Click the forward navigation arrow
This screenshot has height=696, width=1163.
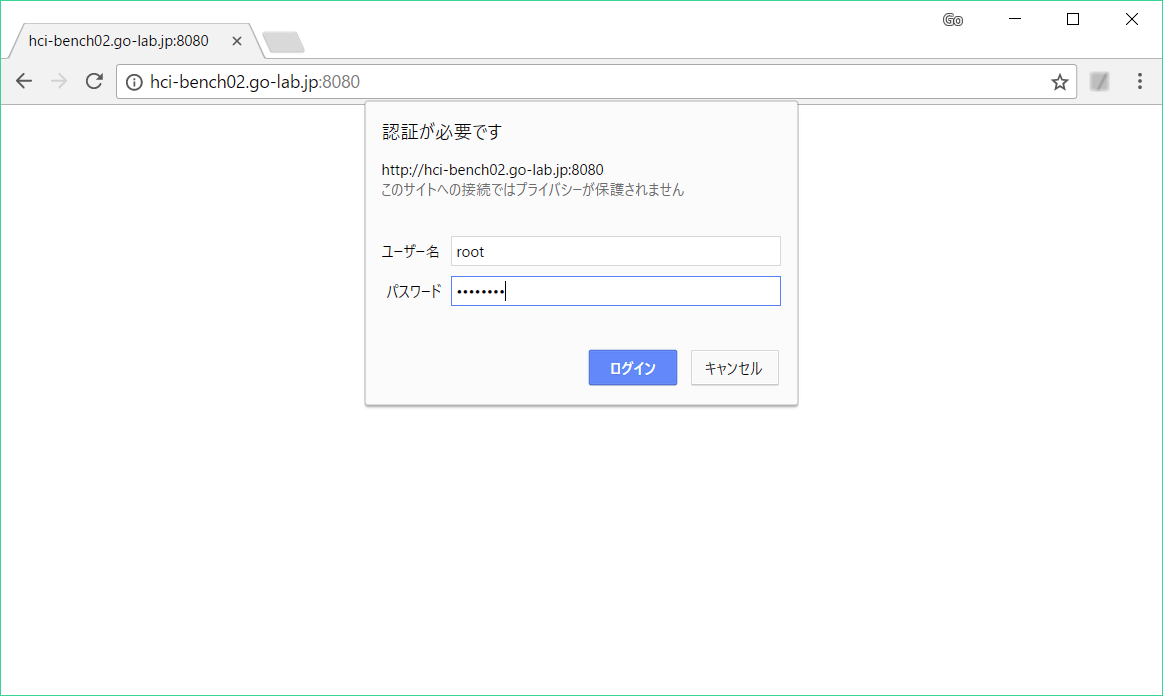(x=59, y=81)
